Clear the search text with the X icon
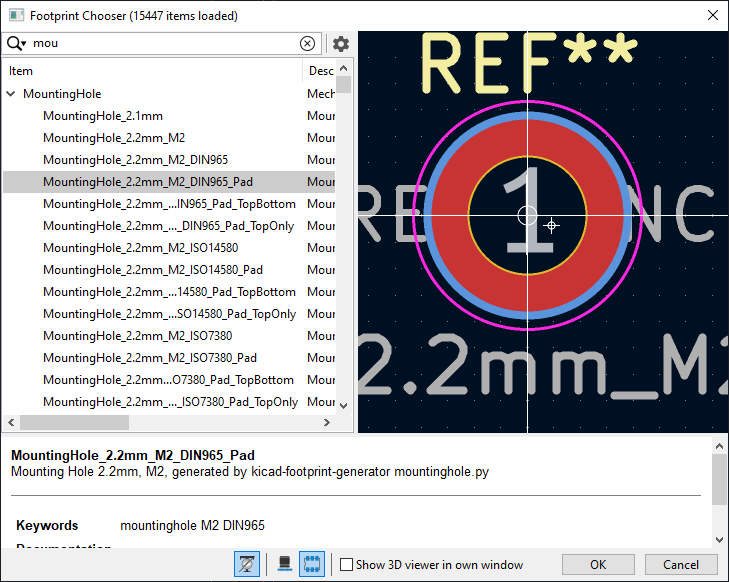729x582 pixels. pos(307,44)
